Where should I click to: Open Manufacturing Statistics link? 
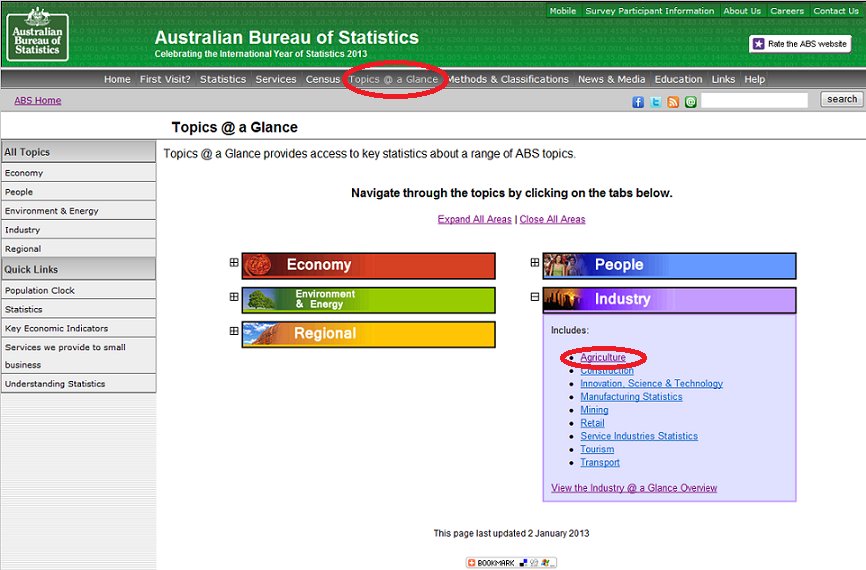(x=631, y=397)
